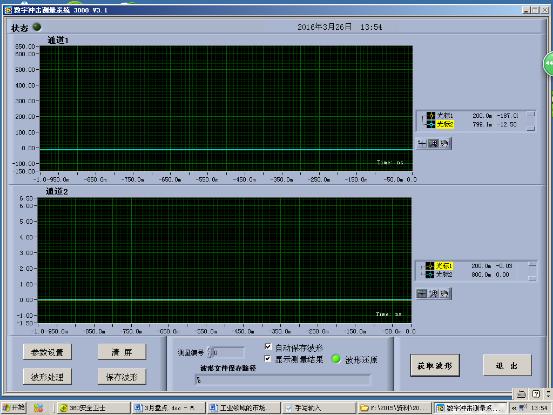The width and height of the screenshot is (553, 415).
Task: Click the waveform file save path field
Action: coord(282,379)
